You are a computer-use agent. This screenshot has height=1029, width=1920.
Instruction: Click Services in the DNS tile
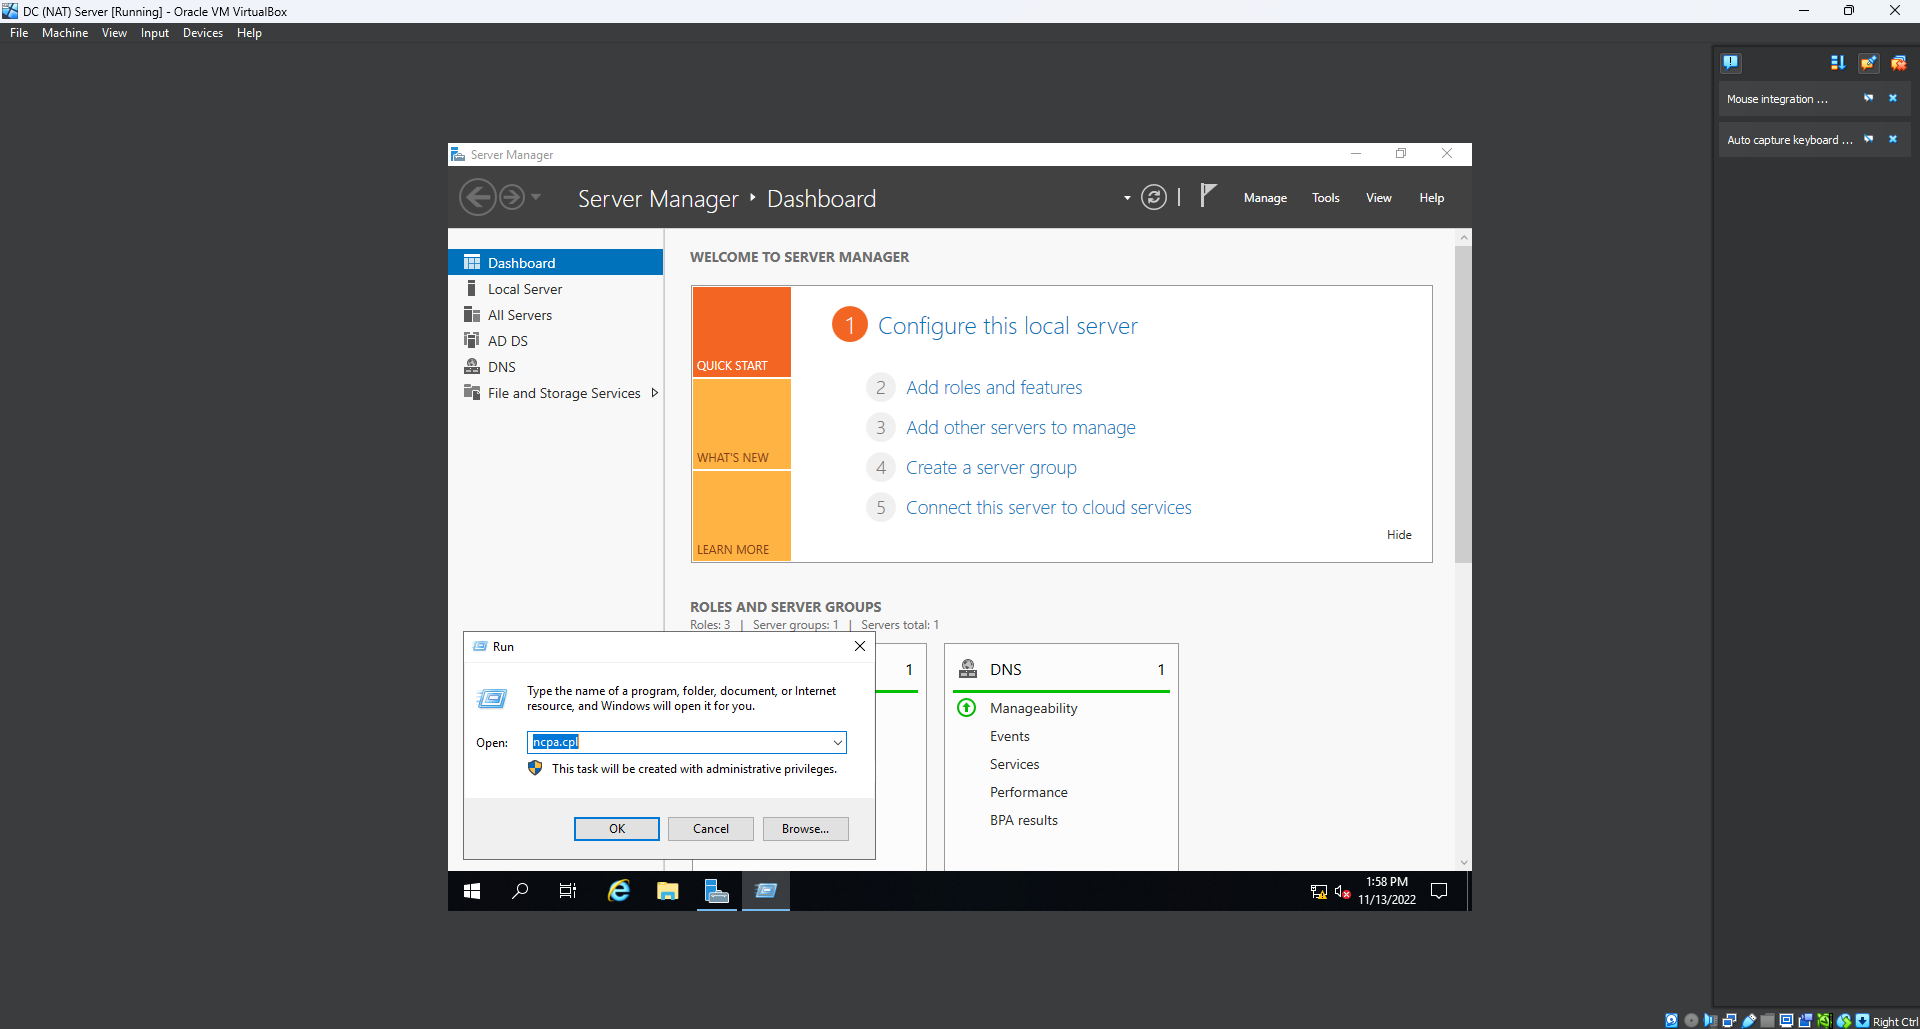click(x=1014, y=764)
